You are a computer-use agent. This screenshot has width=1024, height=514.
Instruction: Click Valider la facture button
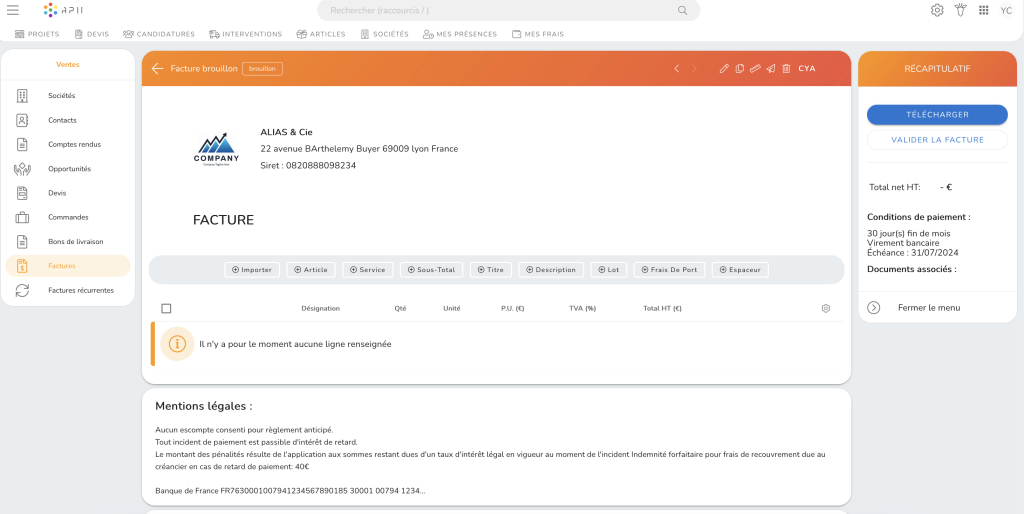[x=937, y=140]
